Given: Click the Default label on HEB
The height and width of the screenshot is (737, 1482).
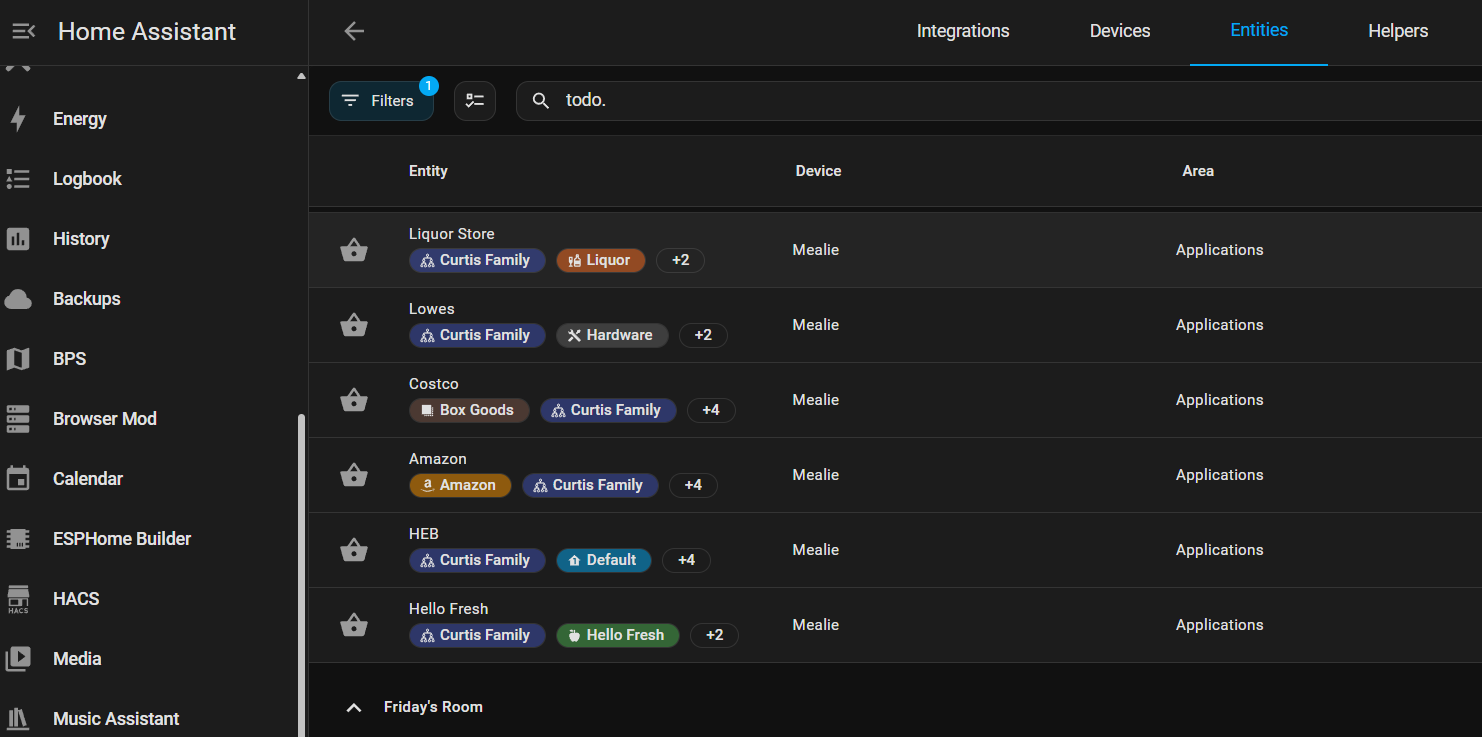Looking at the screenshot, I should pos(604,560).
